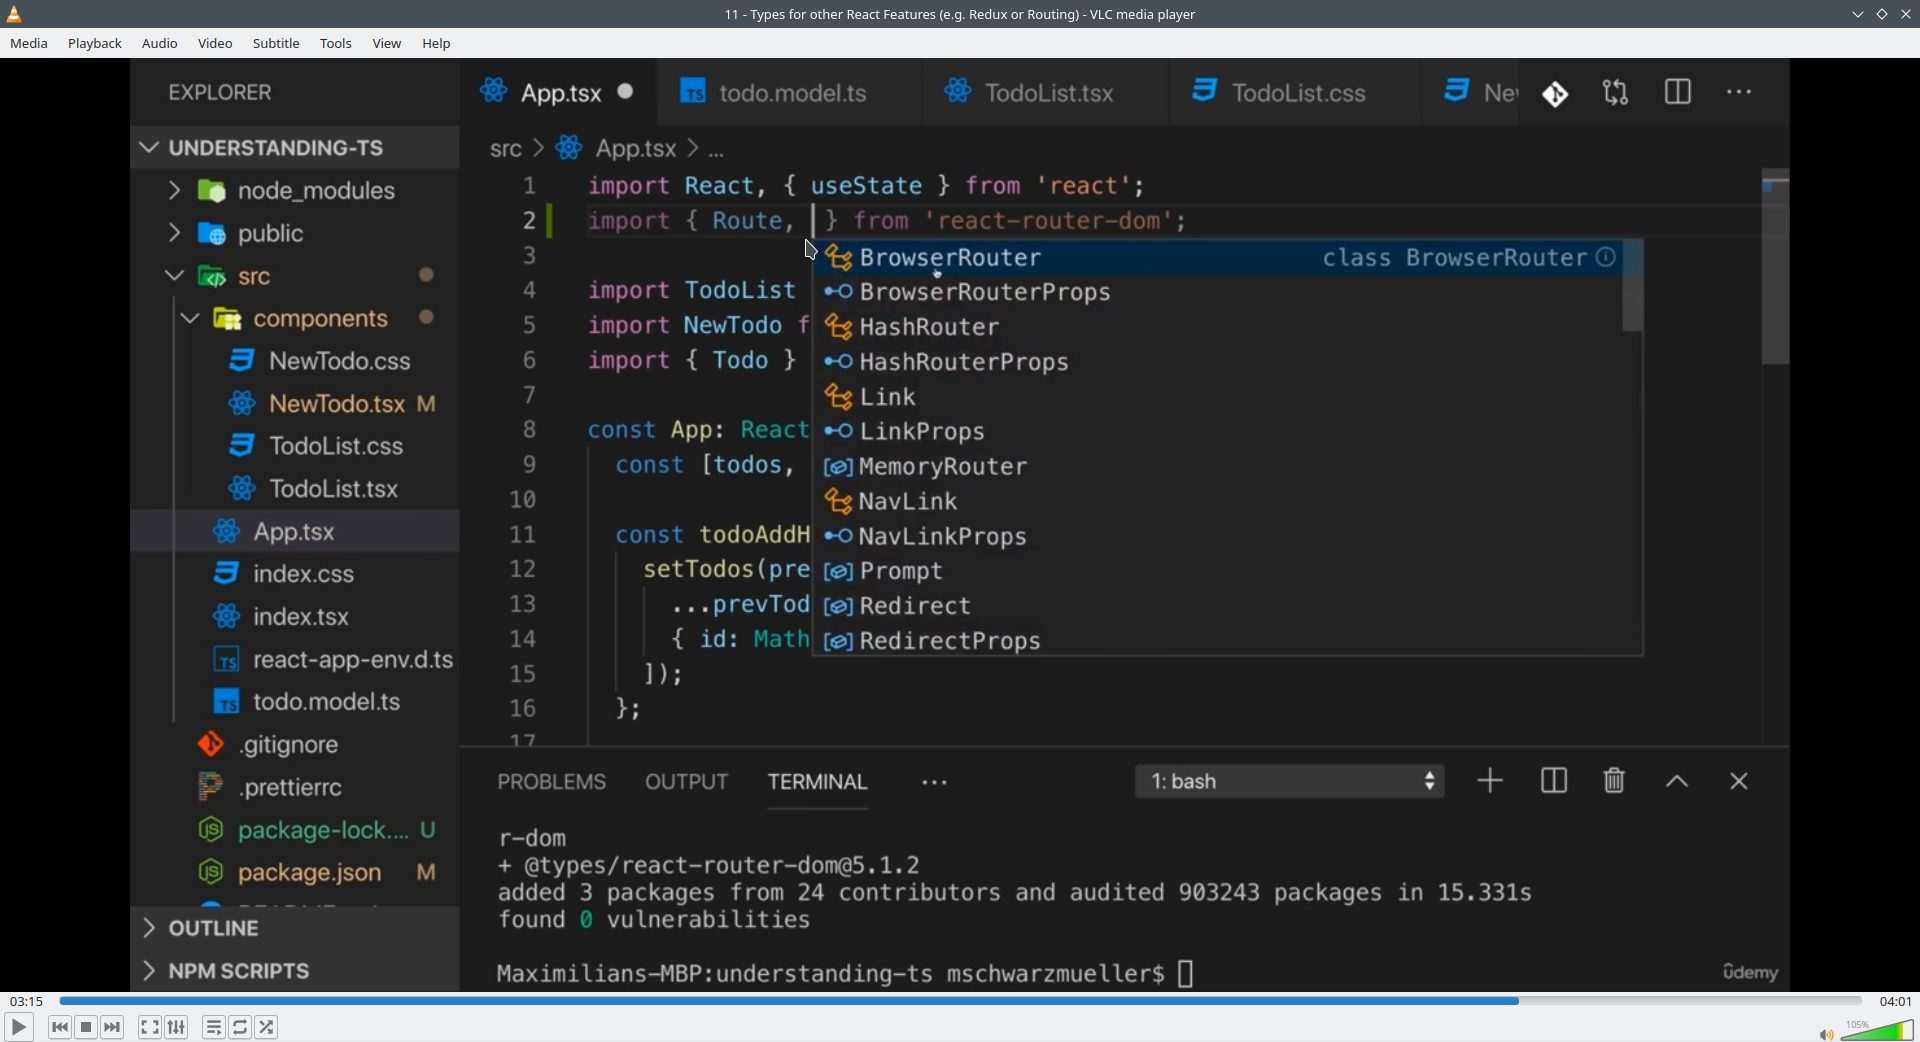
Task: Open the Tools menu
Action: point(336,43)
